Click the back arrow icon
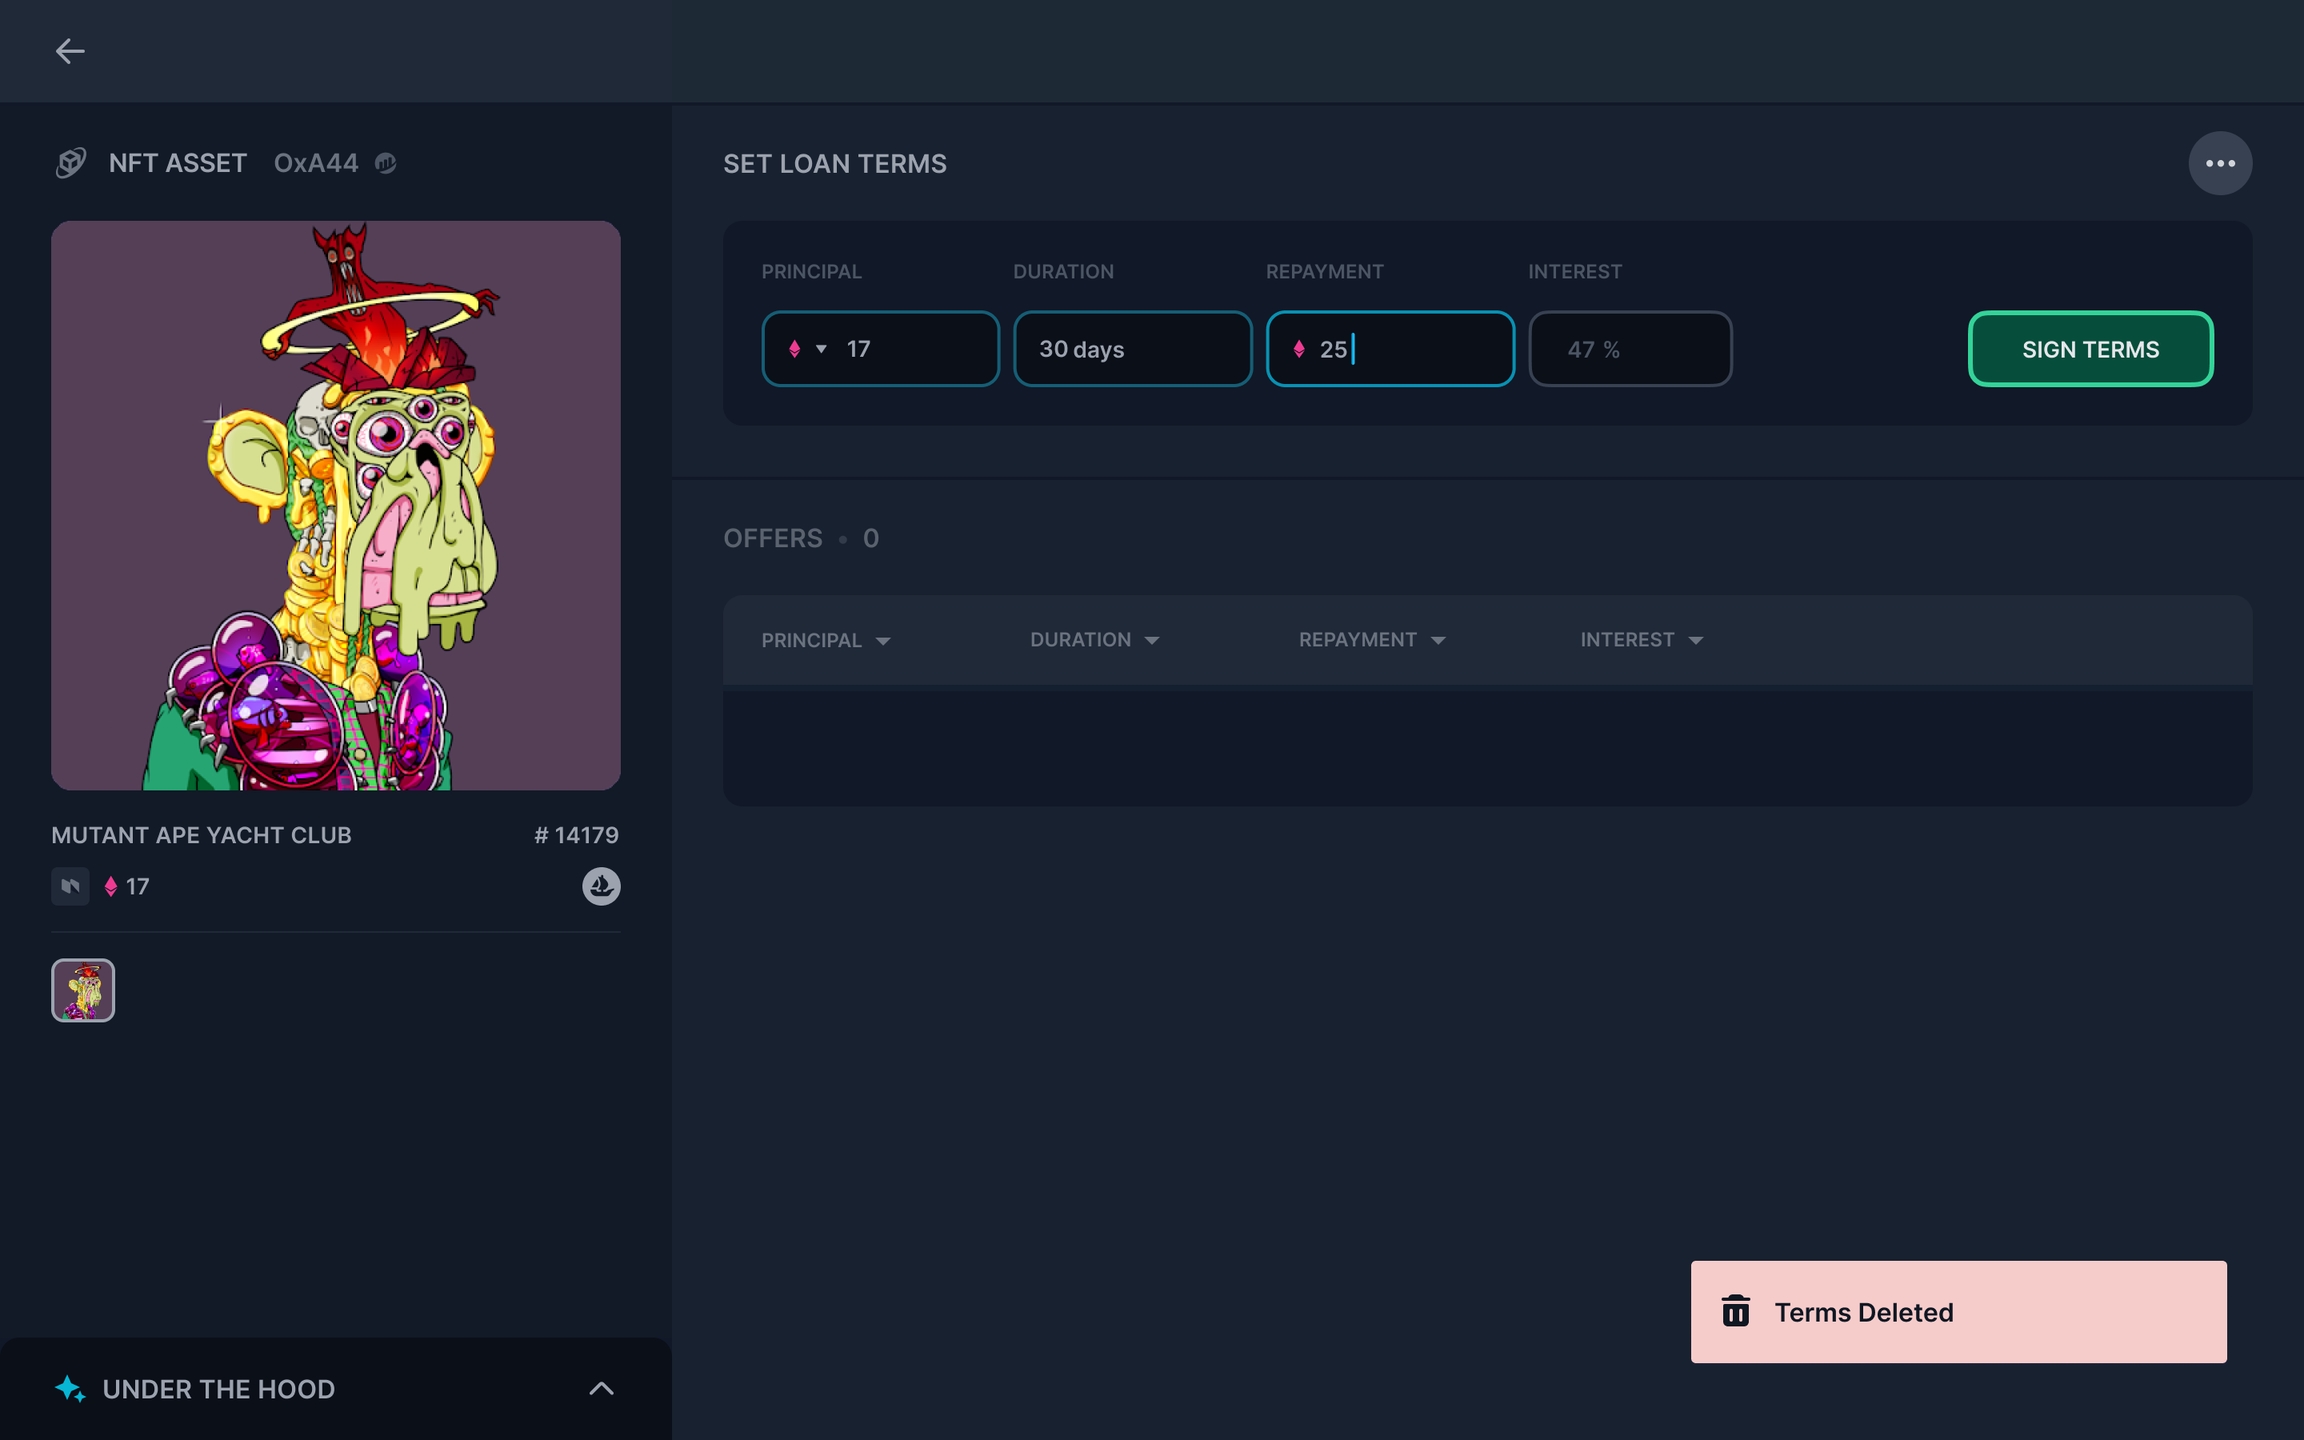 (69, 51)
